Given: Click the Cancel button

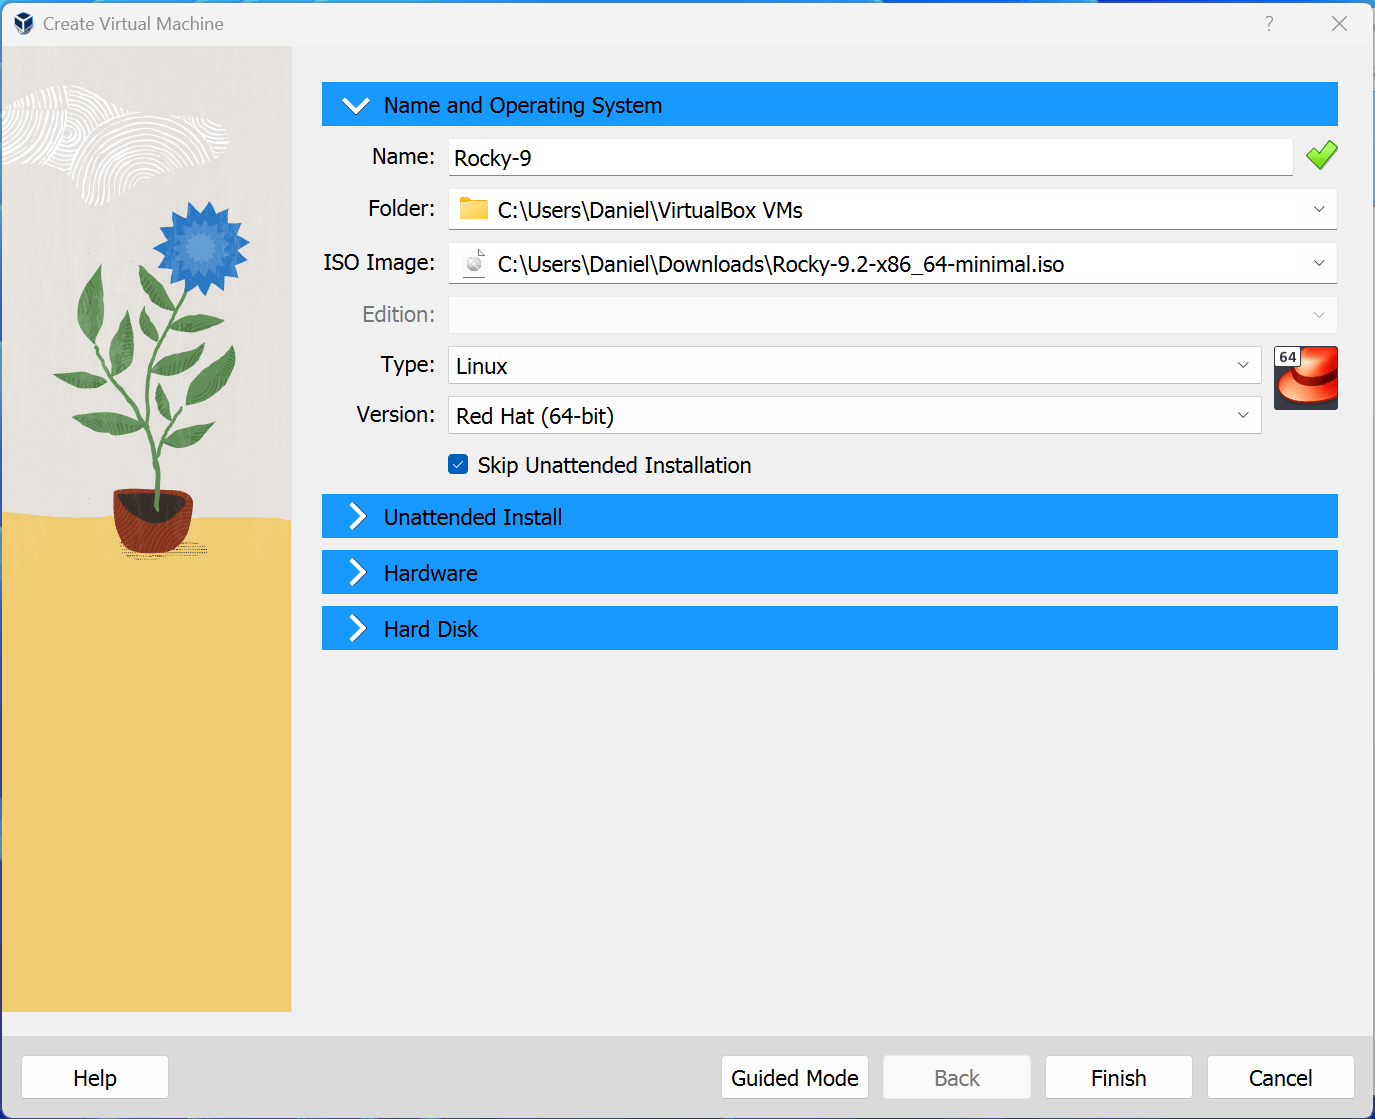Looking at the screenshot, I should coord(1281,1077).
